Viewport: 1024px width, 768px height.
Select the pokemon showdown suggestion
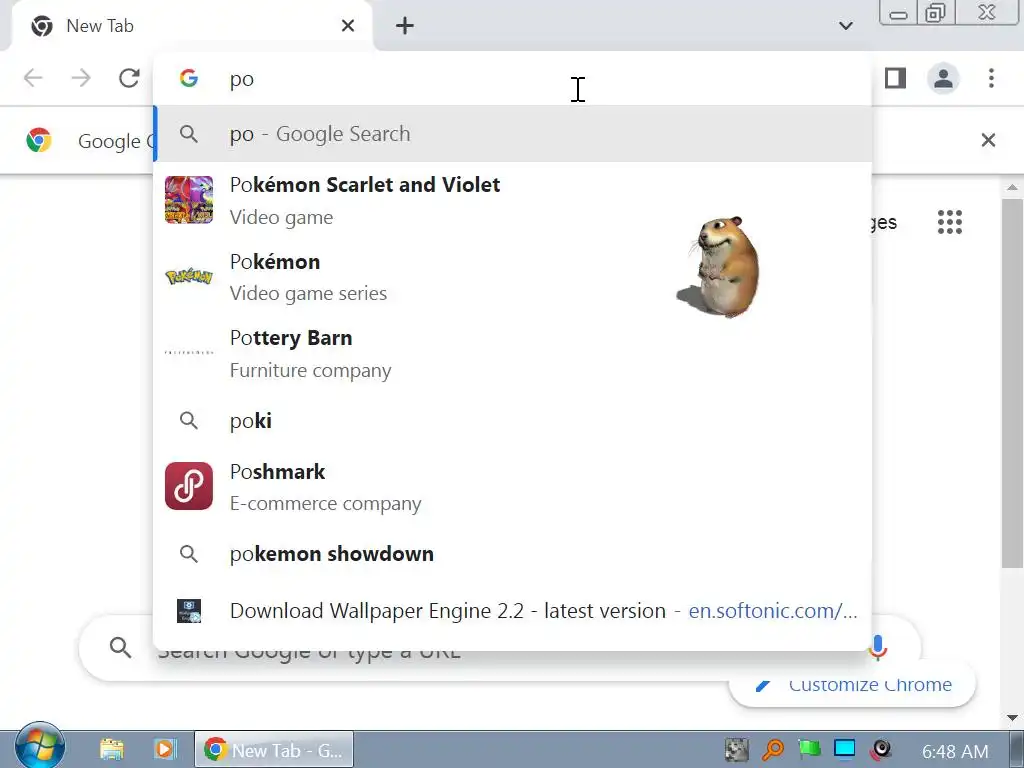513,554
